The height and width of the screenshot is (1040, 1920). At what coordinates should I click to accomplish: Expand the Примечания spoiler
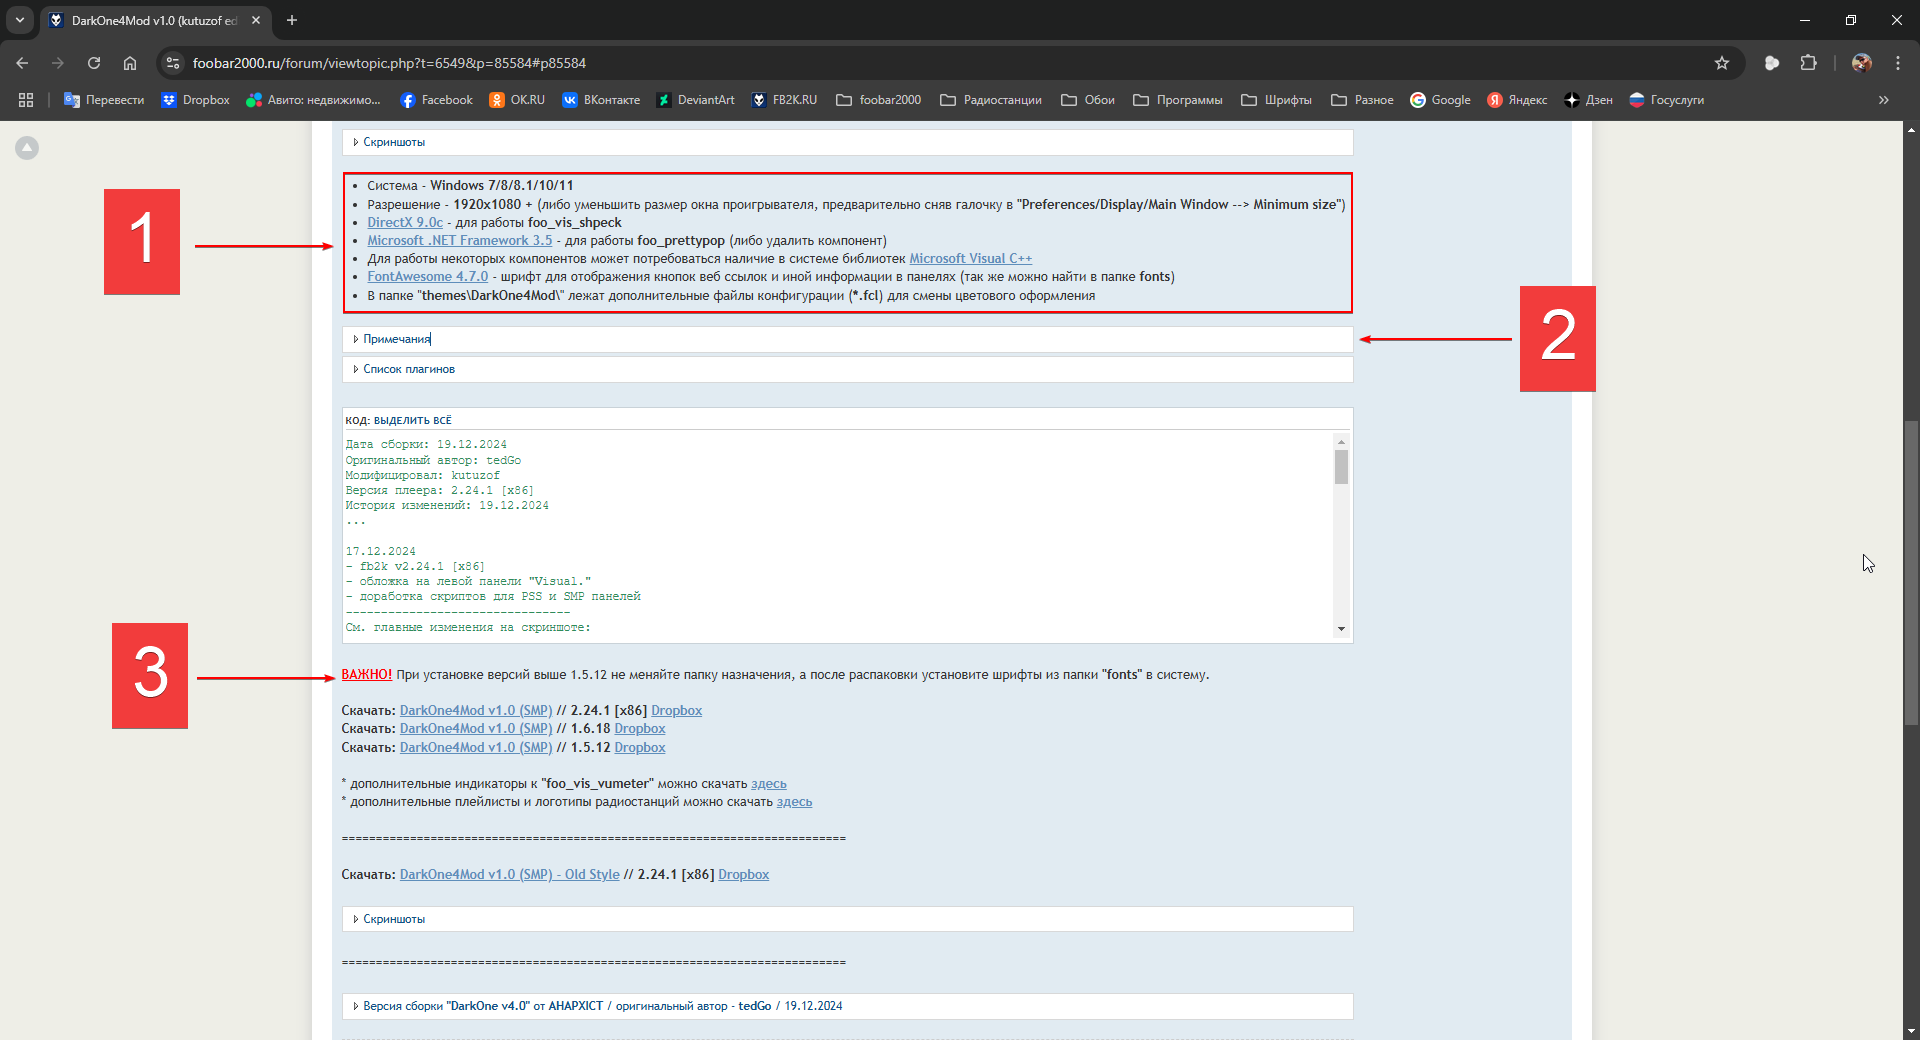point(397,339)
